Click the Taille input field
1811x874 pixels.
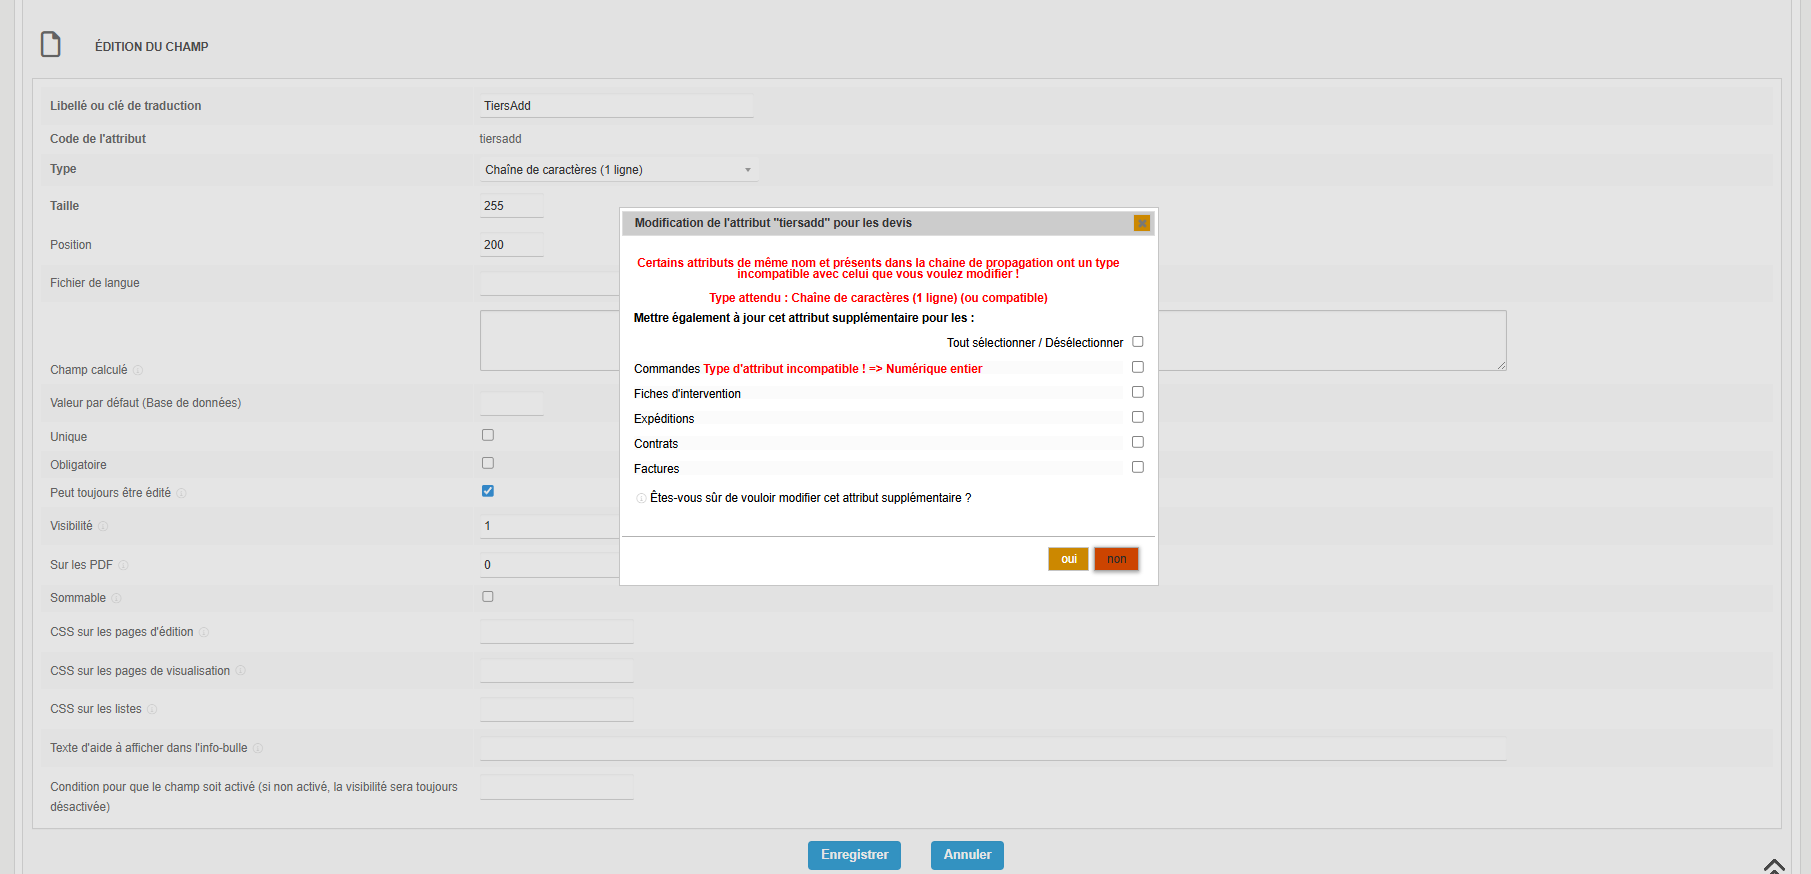(x=512, y=206)
